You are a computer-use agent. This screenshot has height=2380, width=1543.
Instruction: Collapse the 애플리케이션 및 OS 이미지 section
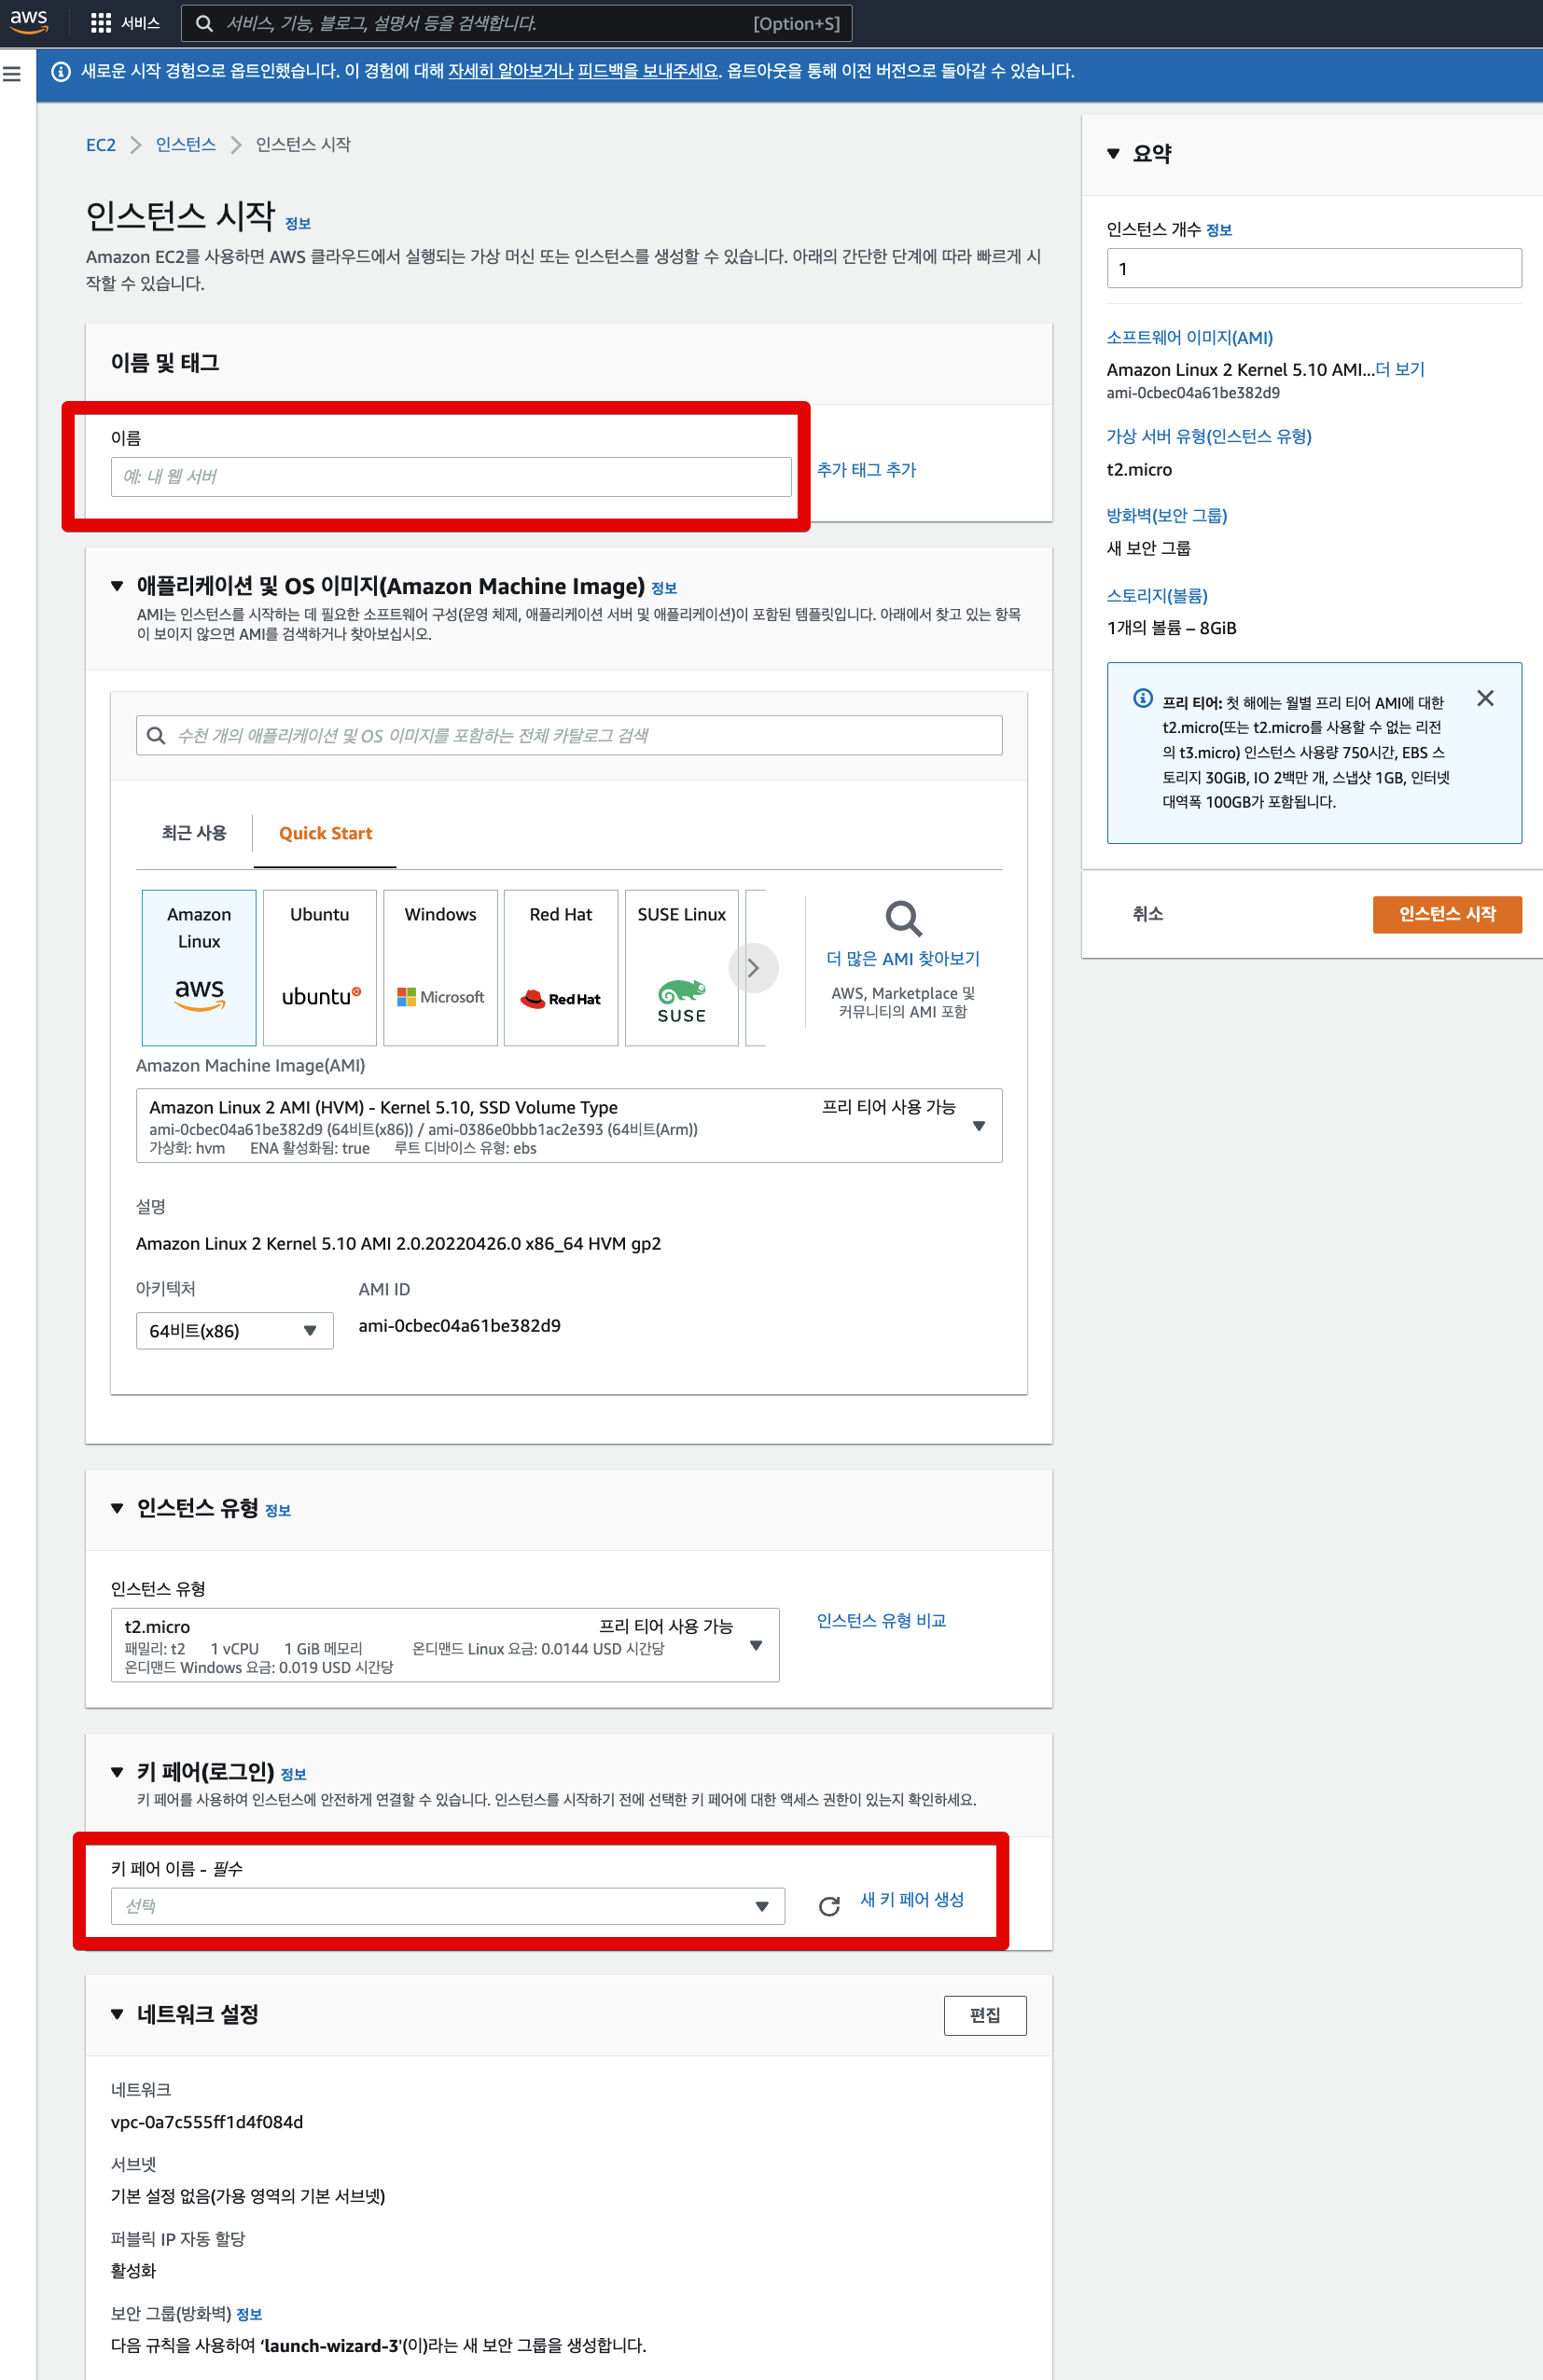pos(117,586)
